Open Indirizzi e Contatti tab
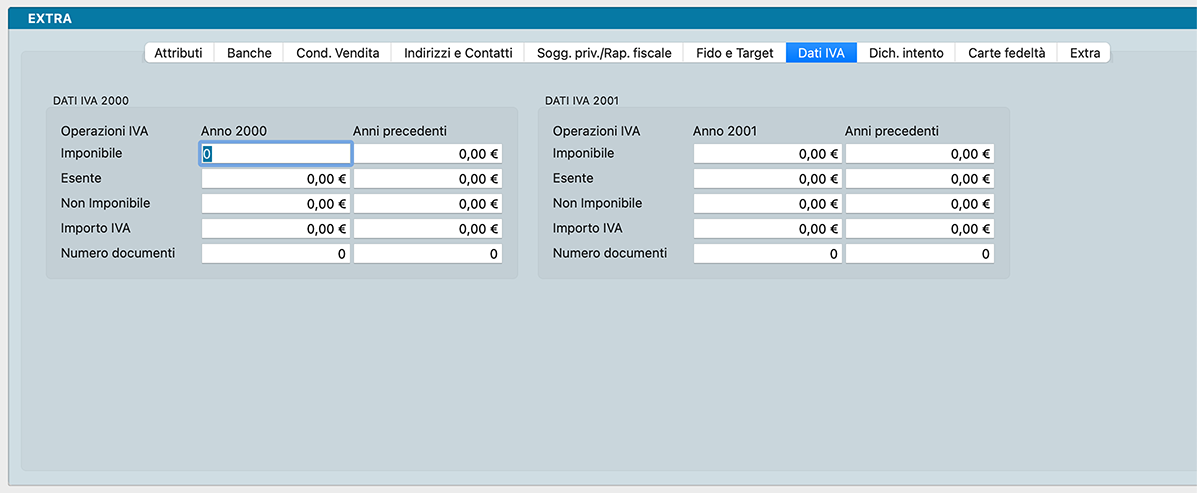 458,53
